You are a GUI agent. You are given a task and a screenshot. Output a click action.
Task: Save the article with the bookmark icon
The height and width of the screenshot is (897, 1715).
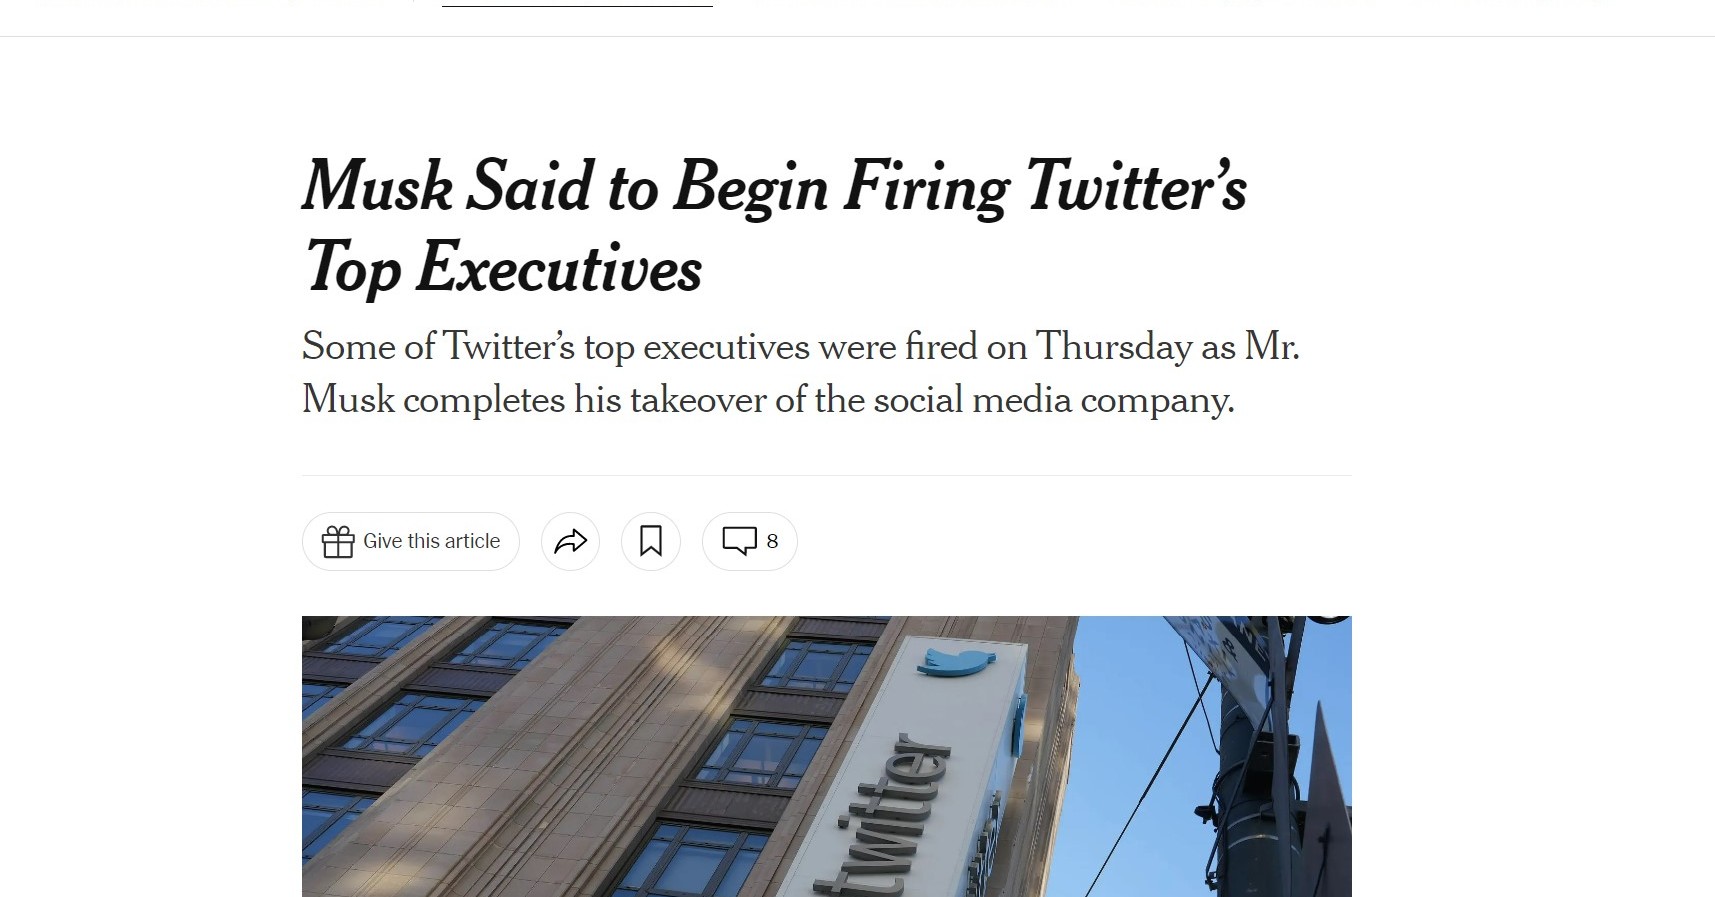pyautogui.click(x=651, y=542)
